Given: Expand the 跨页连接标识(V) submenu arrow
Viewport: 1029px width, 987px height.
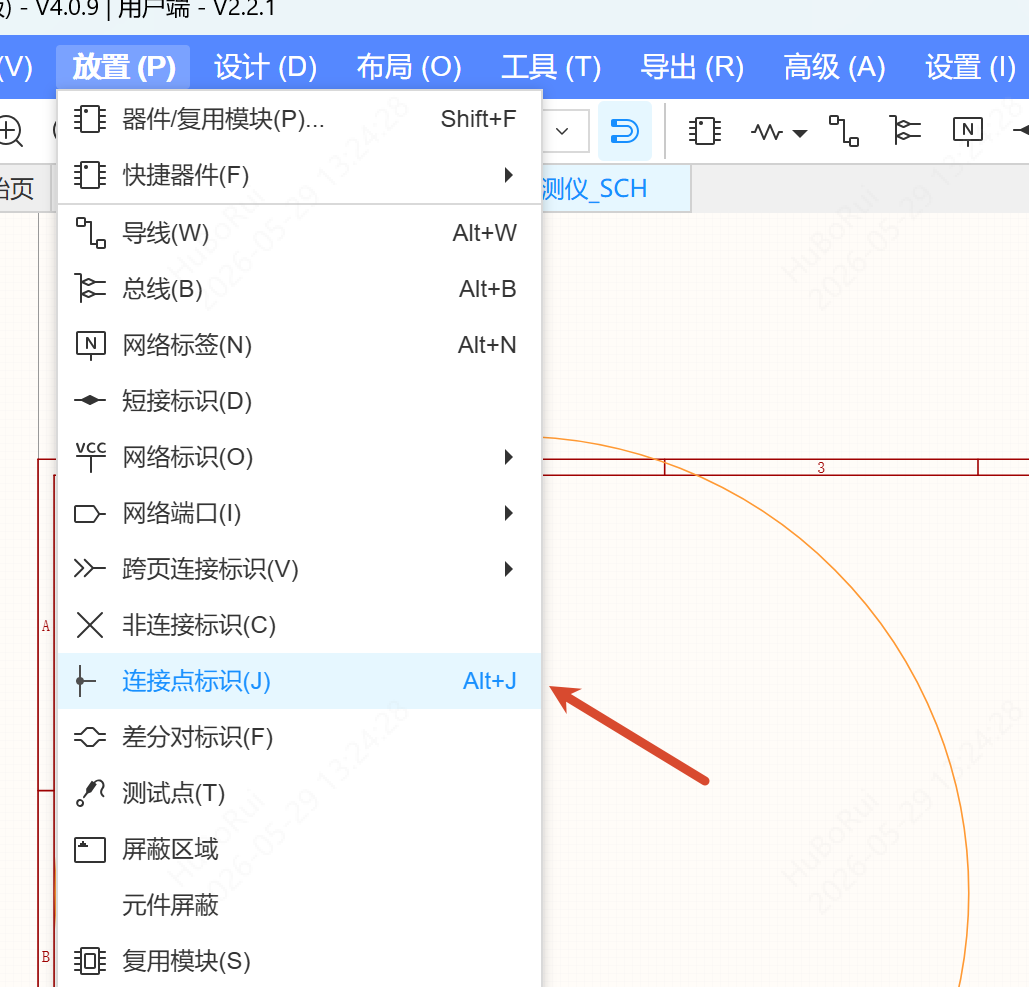Looking at the screenshot, I should 508,569.
